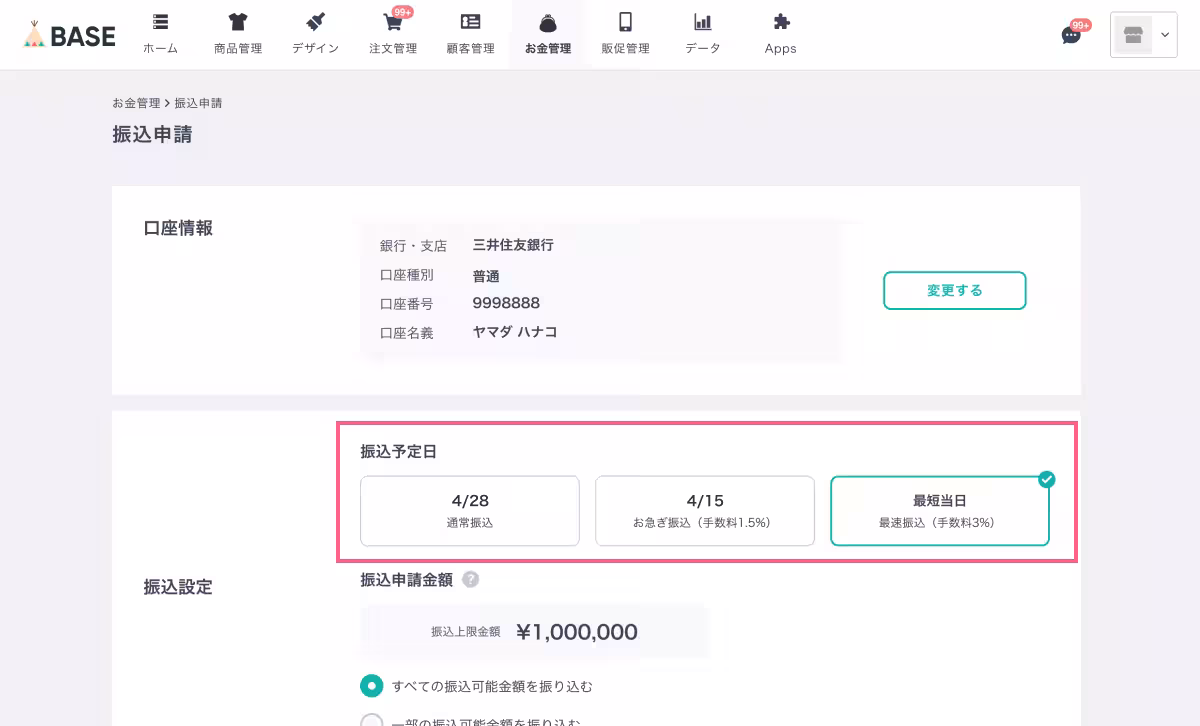This screenshot has height=726, width=1200.
Task: Open the shop account dropdown chevron
Action: click(1163, 34)
